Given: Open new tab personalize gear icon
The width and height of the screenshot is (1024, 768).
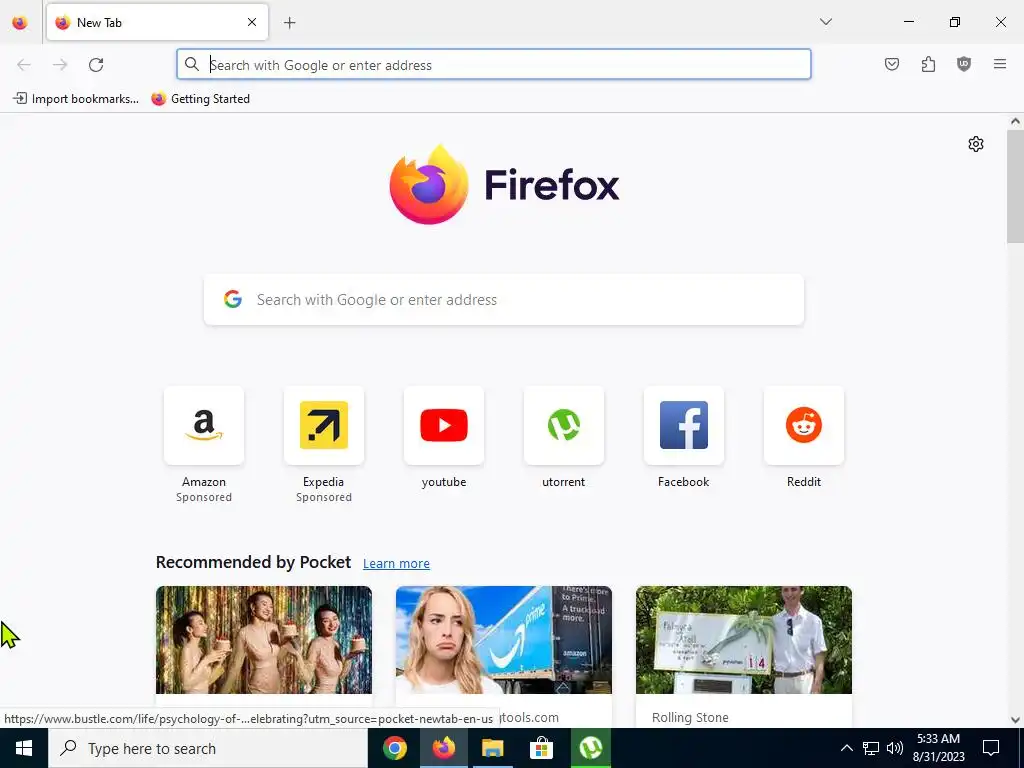Looking at the screenshot, I should (976, 144).
